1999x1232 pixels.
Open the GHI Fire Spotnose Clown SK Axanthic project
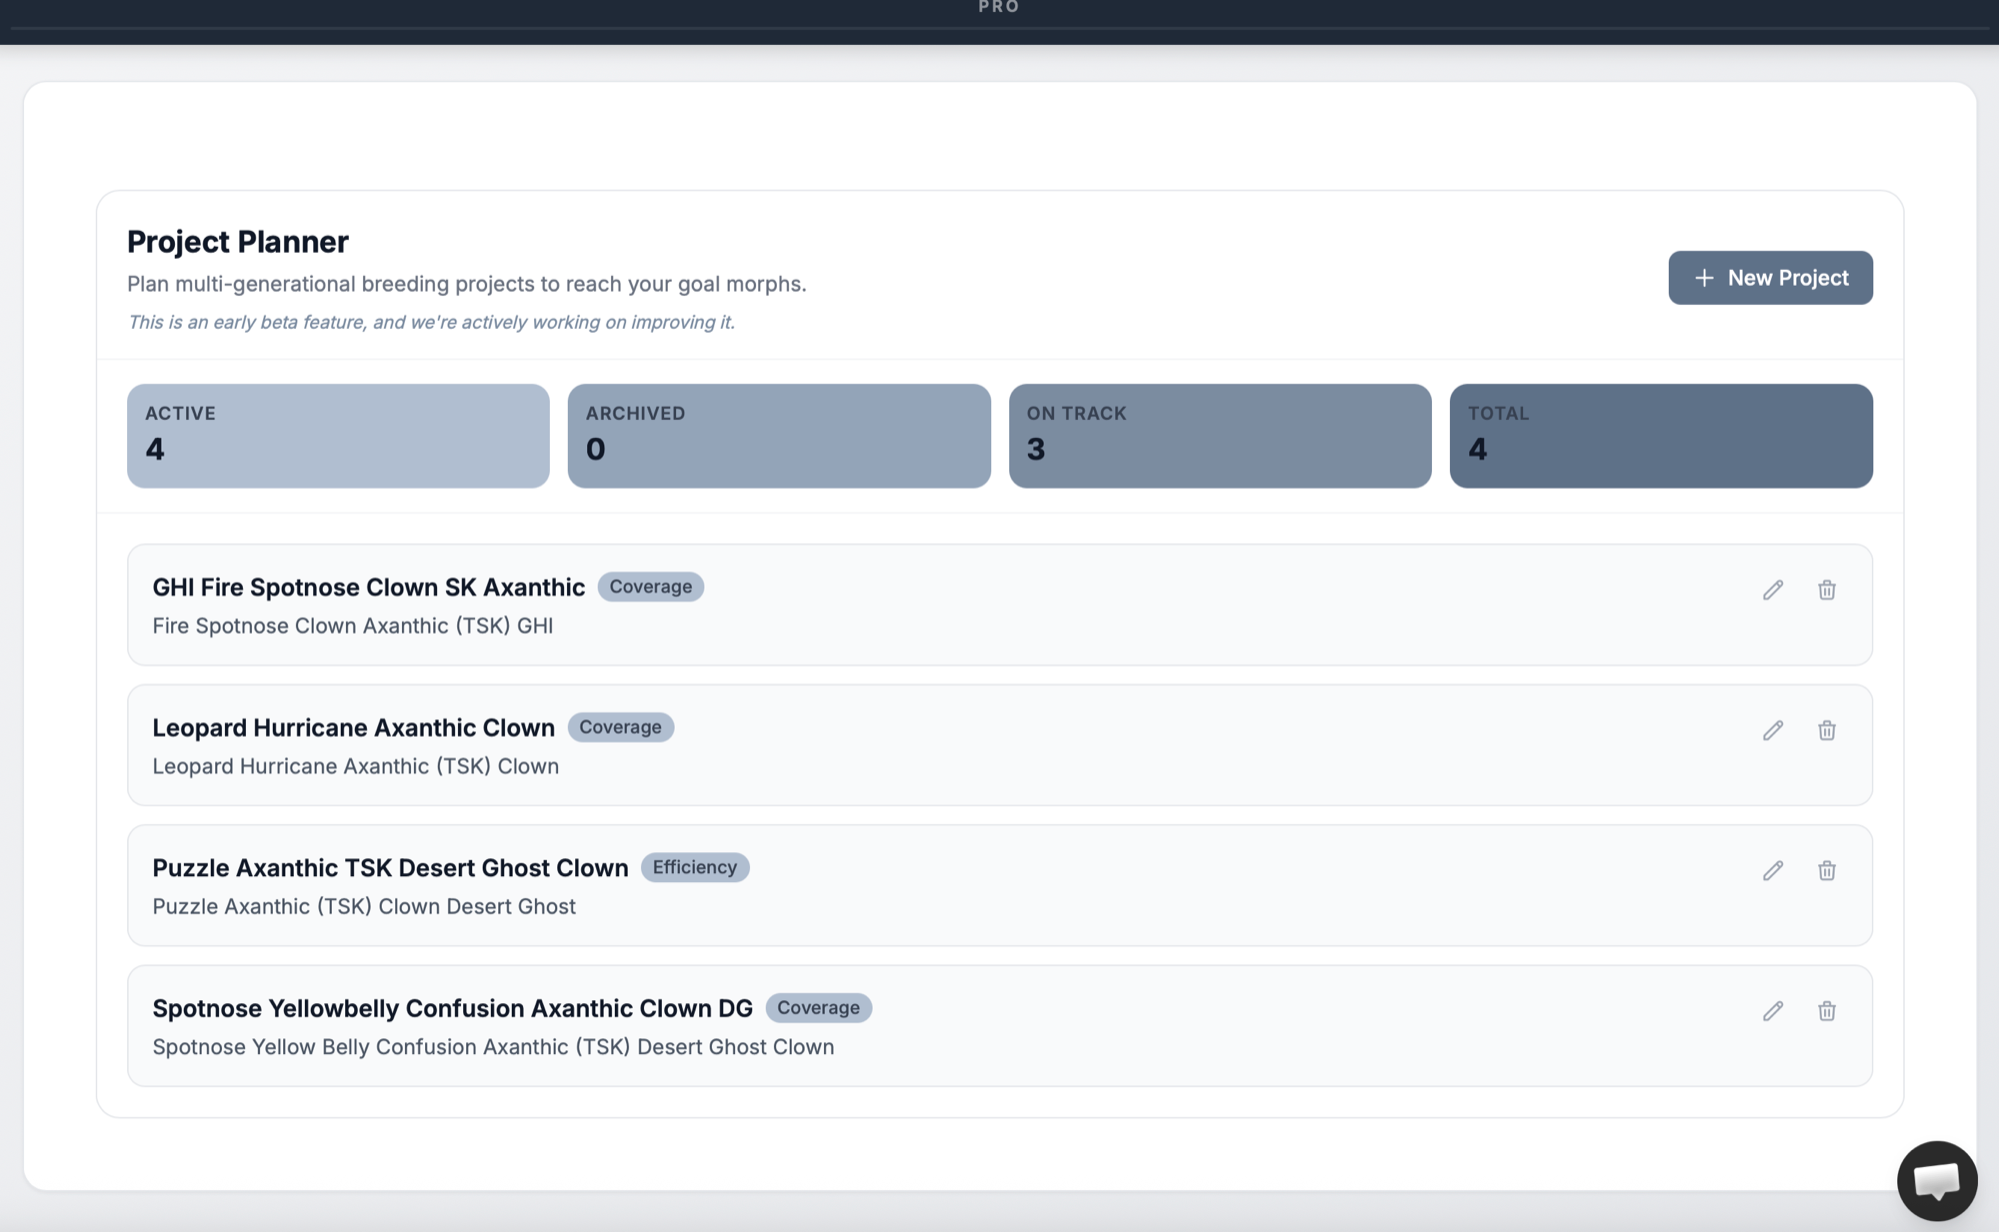[368, 588]
